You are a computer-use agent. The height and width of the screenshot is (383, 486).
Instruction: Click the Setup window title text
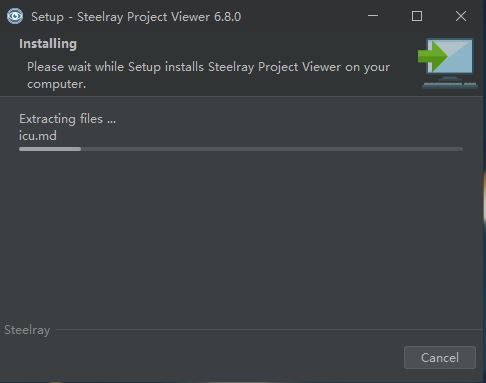(136, 17)
